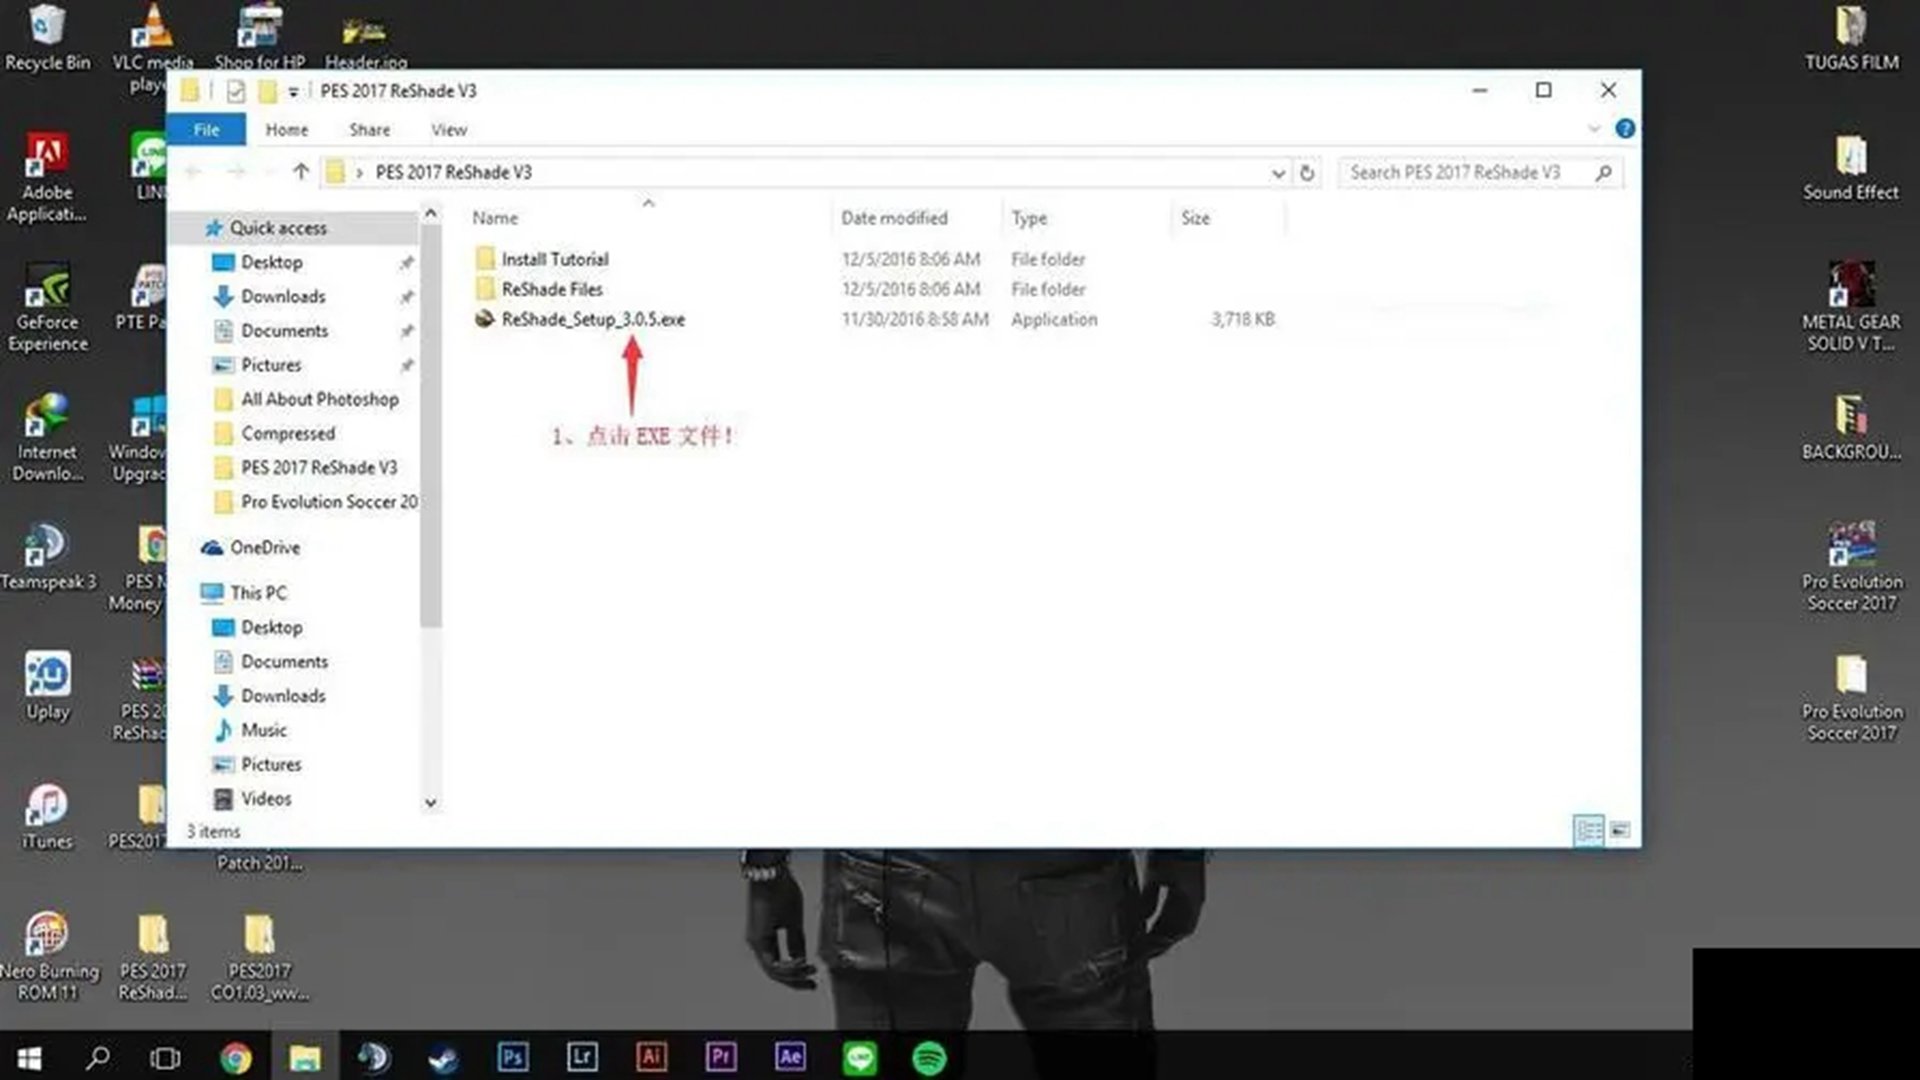Open the Install Tutorial folder

554,259
